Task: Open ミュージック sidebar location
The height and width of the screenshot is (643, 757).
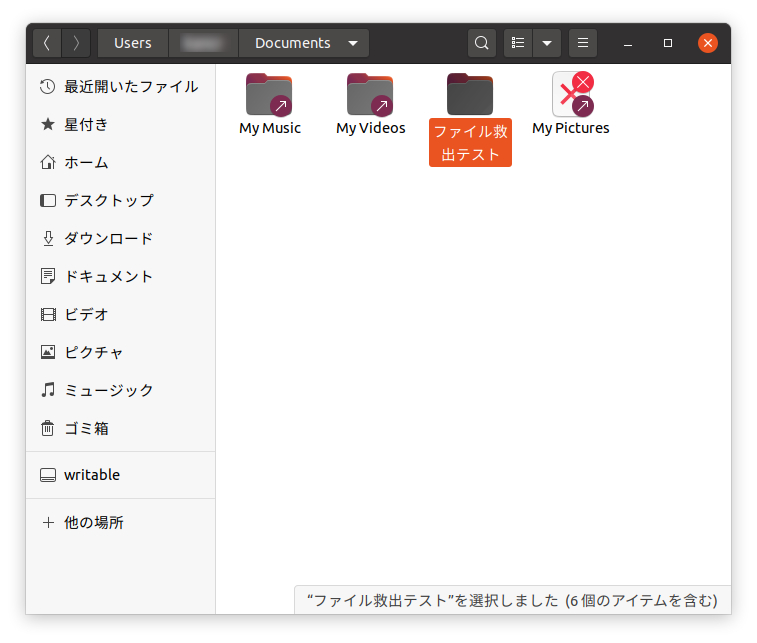Action: [120, 390]
